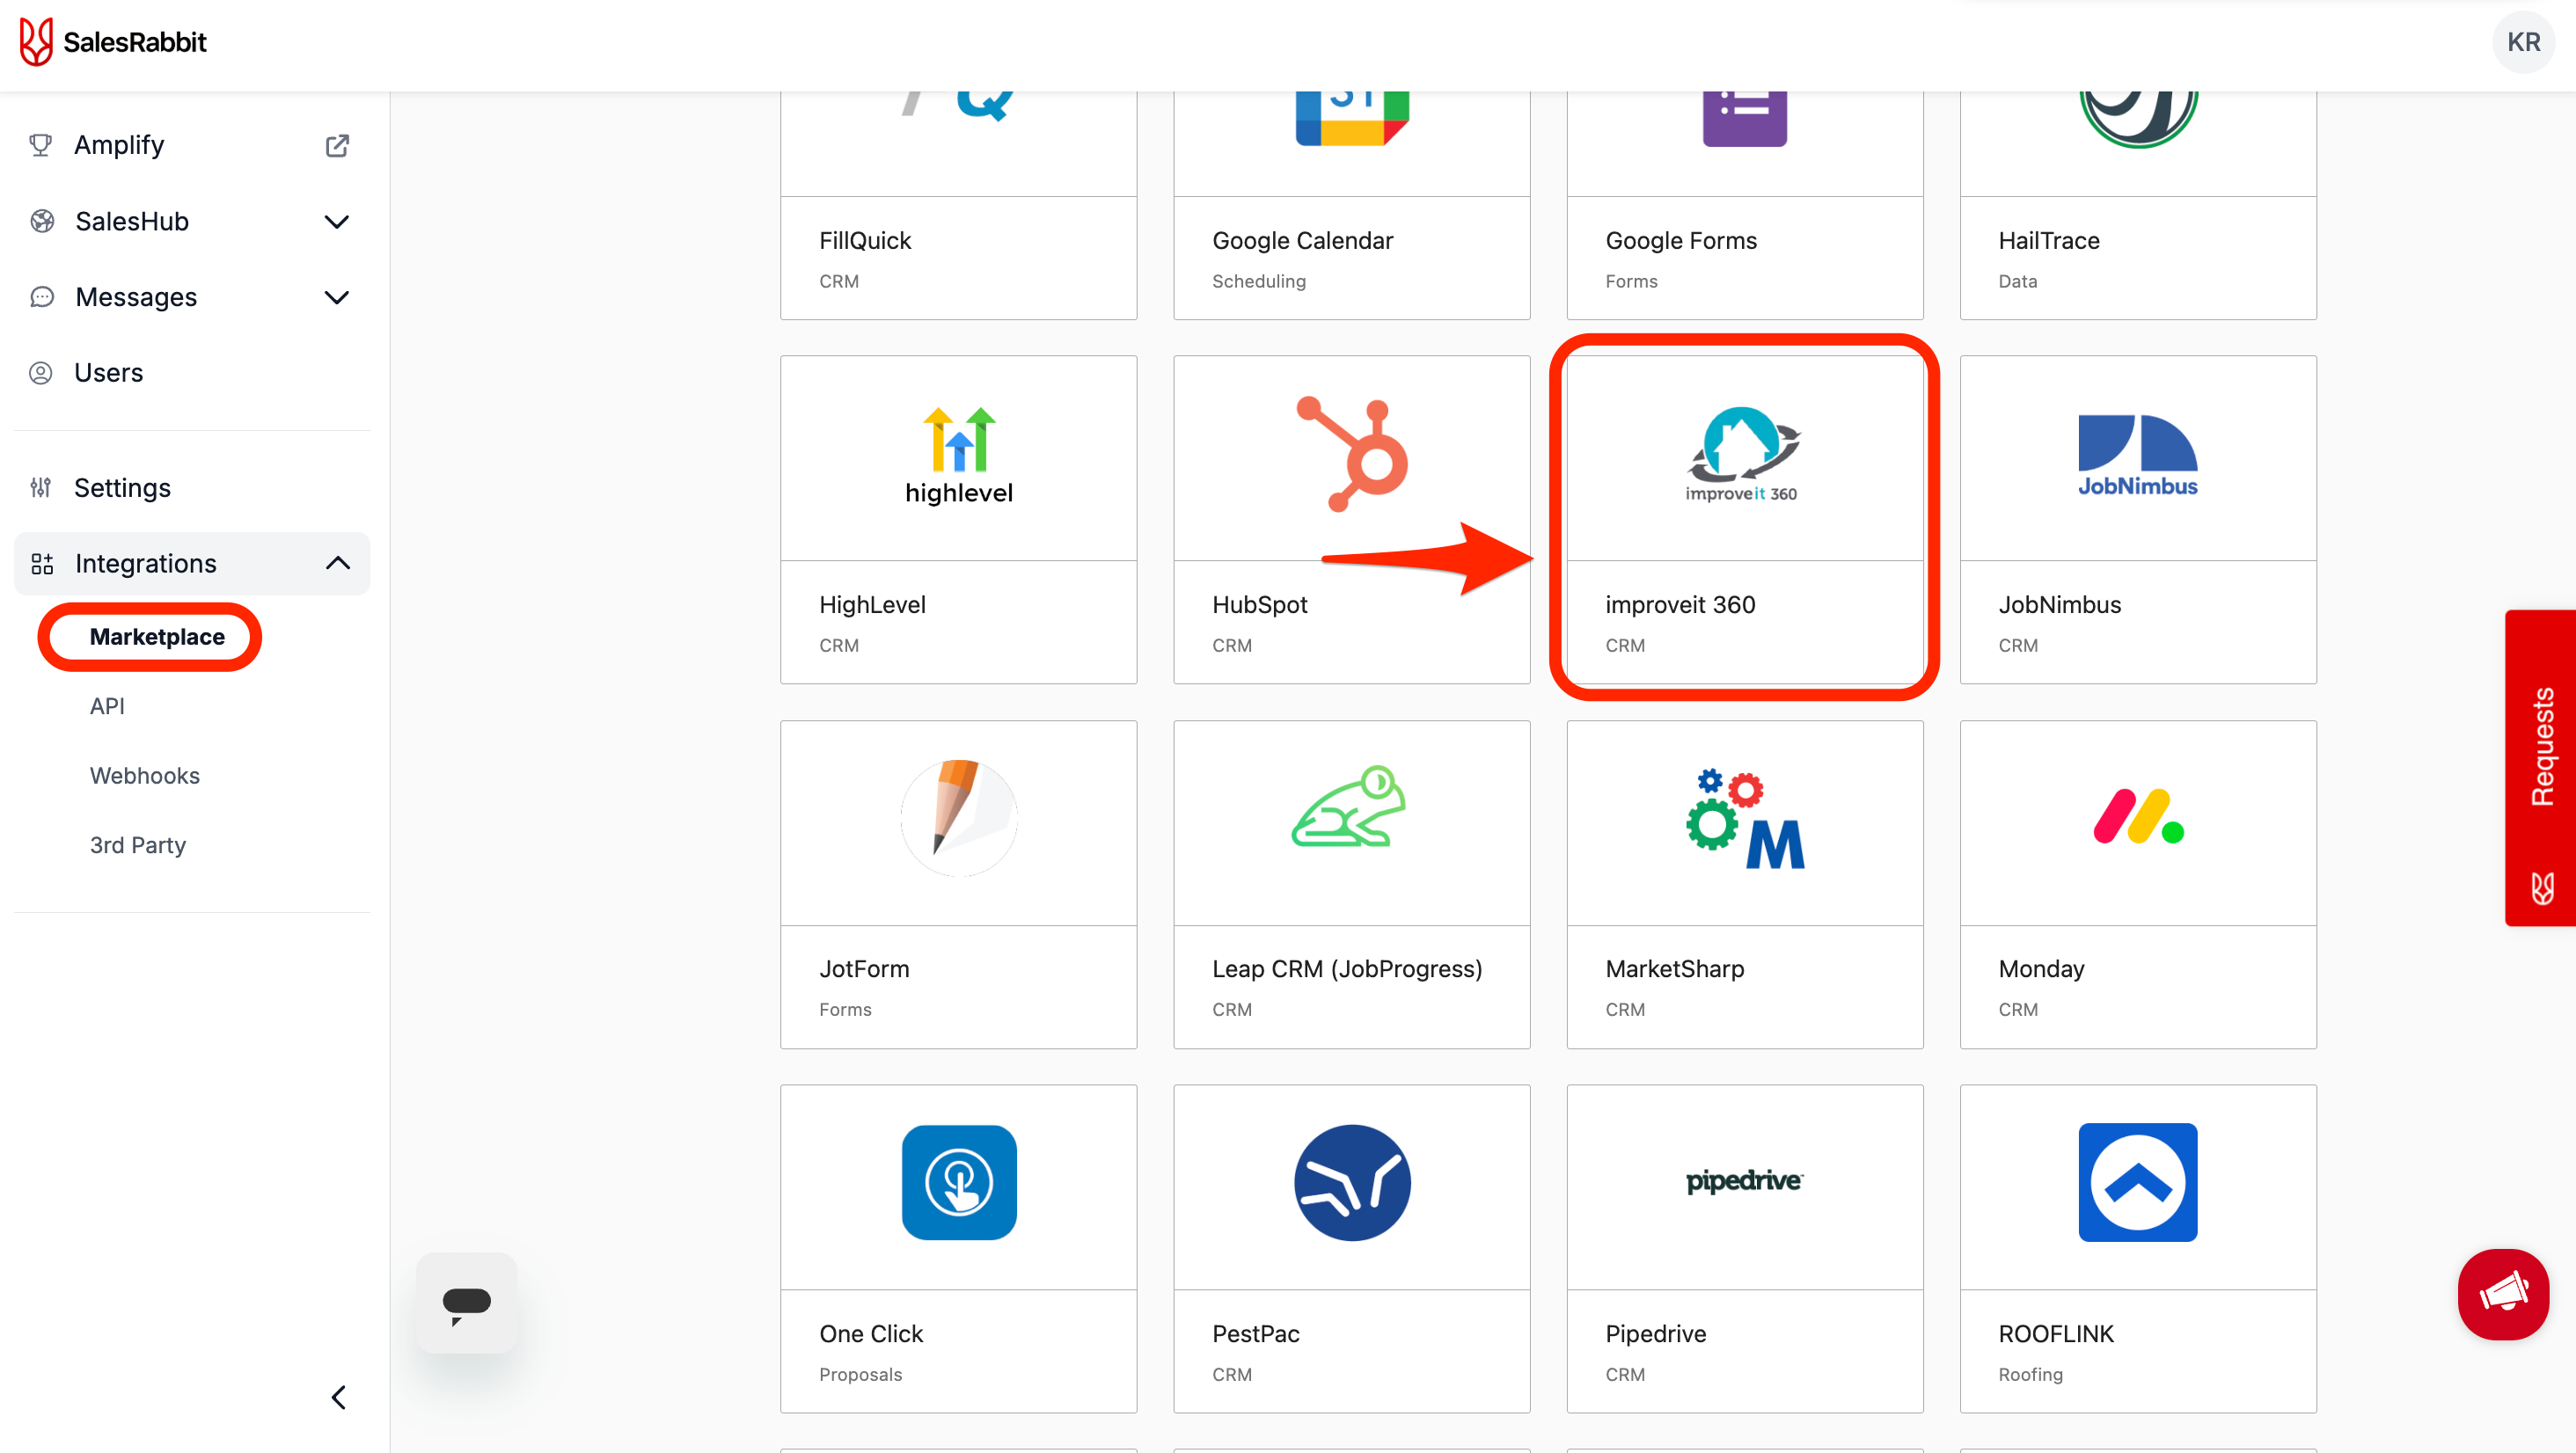Open the HubSpot integration logo

[1351, 456]
